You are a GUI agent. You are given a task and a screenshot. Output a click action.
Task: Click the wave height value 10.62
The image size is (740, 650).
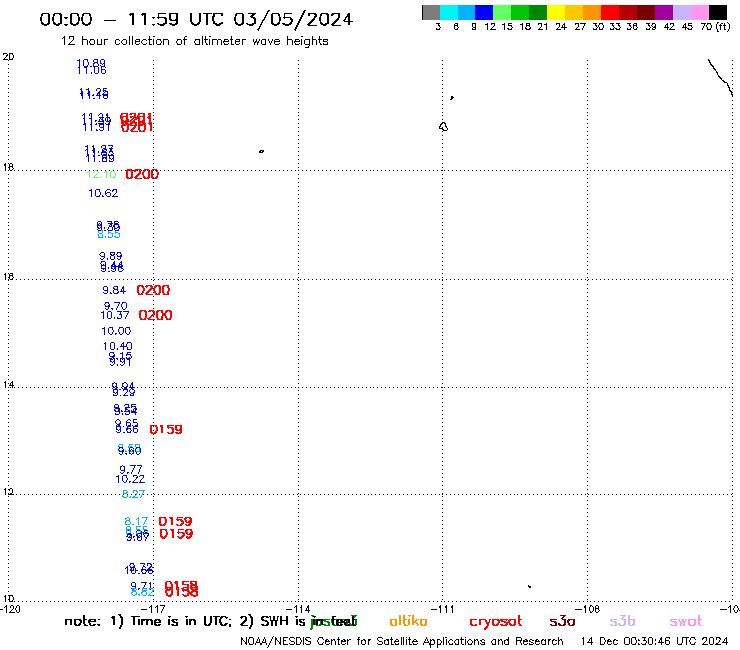103,193
